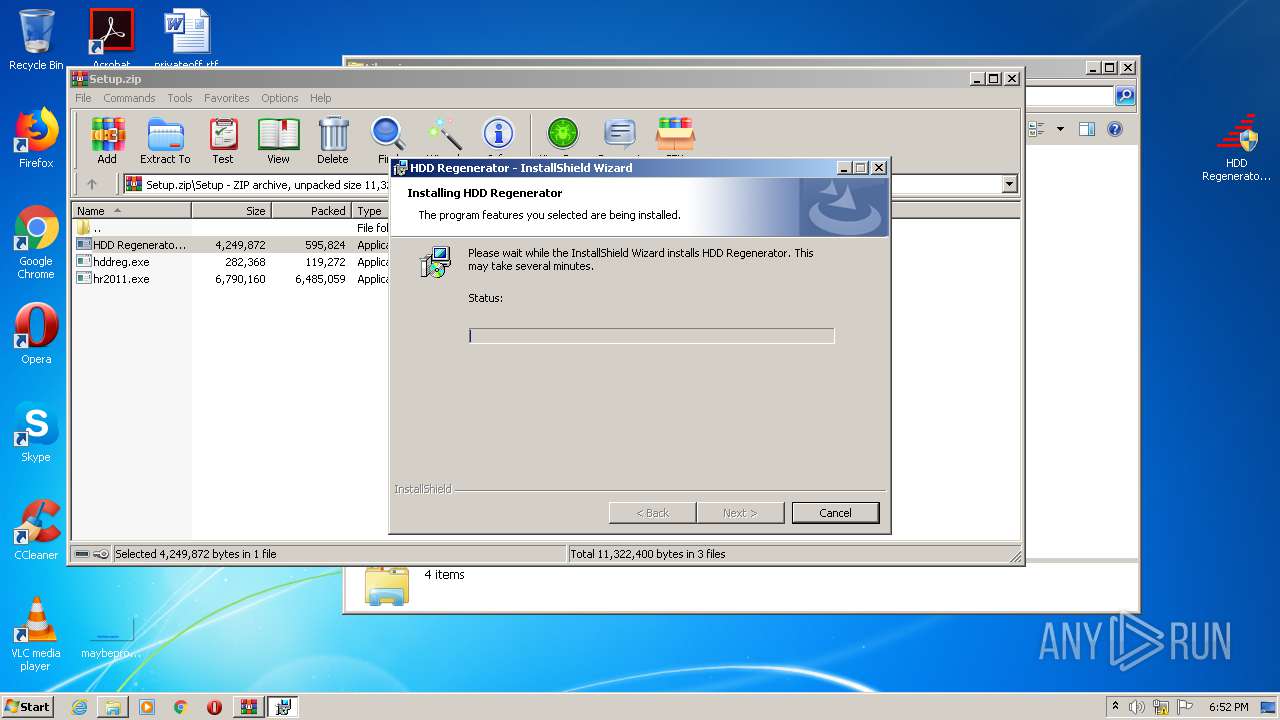Image resolution: width=1280 pixels, height=720 pixels.
Task: Show hidden system tray icons
Action: [1115, 706]
